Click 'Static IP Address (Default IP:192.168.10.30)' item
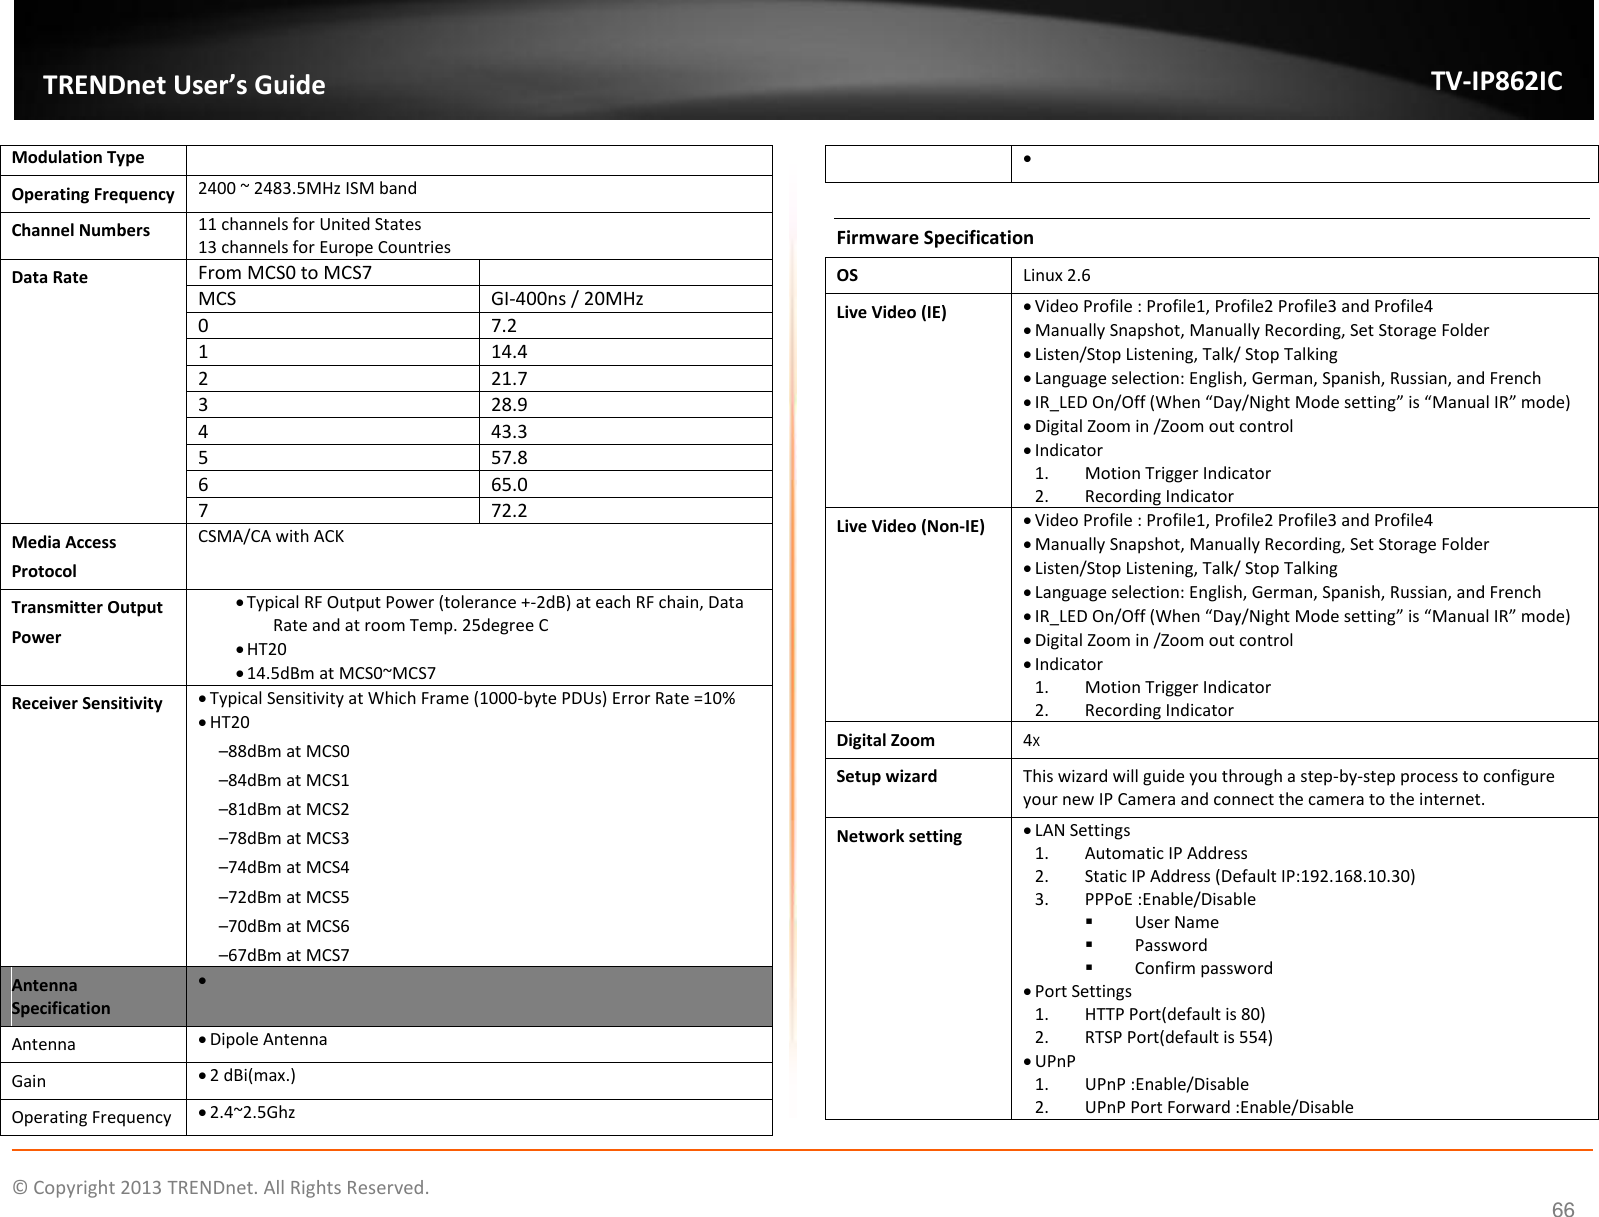 click(1250, 876)
